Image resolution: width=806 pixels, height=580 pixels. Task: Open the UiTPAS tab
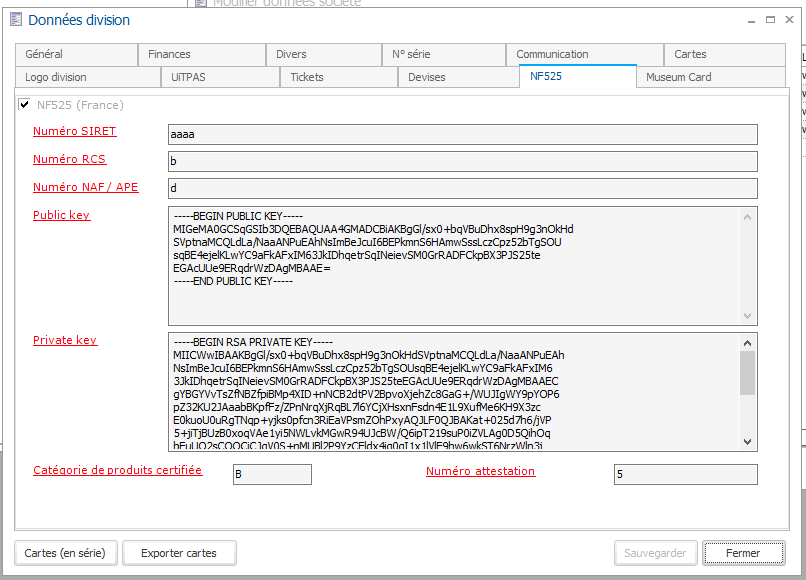click(x=187, y=77)
